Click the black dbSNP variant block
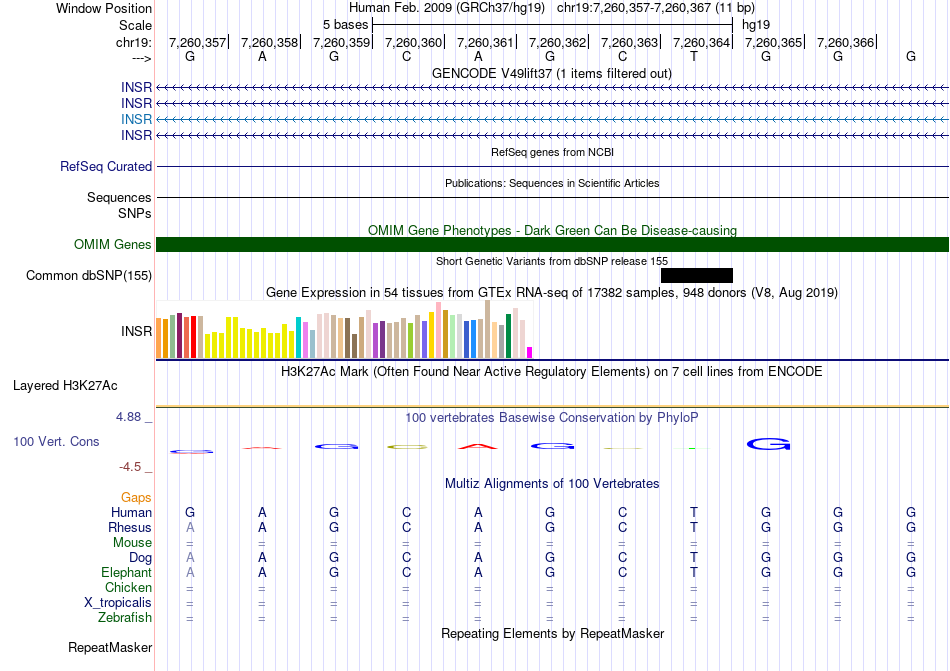The height and width of the screenshot is (671, 950). 696,275
